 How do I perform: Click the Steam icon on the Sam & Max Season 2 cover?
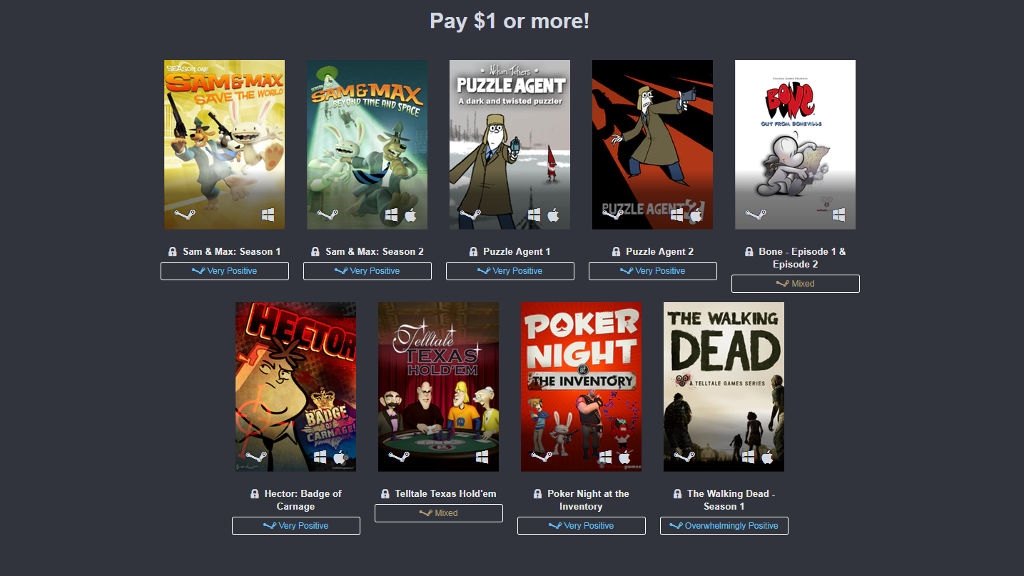(x=327, y=214)
